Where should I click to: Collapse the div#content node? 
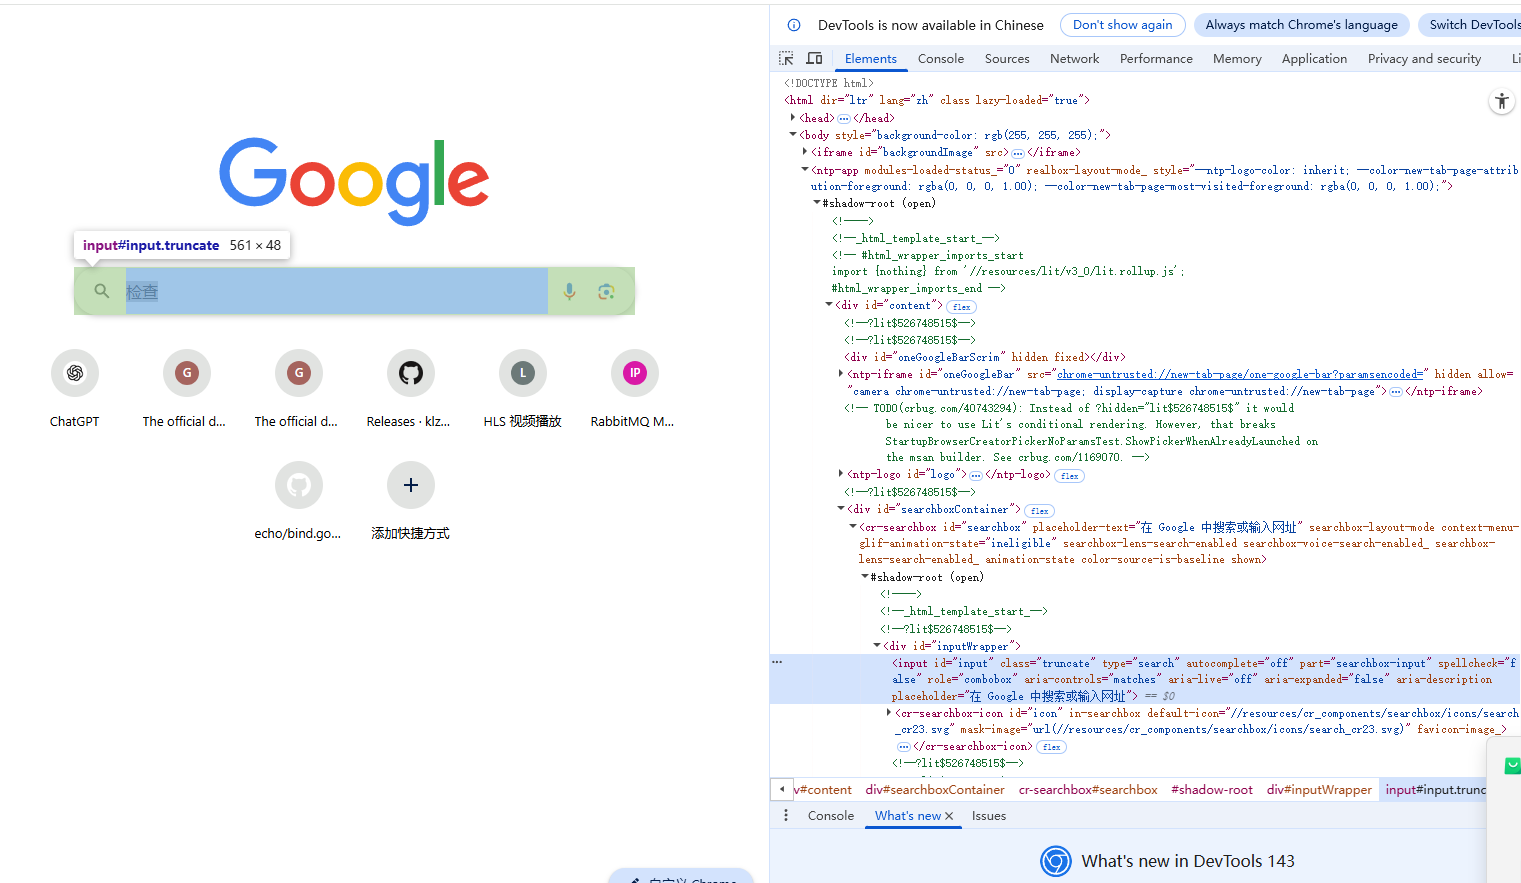(x=829, y=305)
